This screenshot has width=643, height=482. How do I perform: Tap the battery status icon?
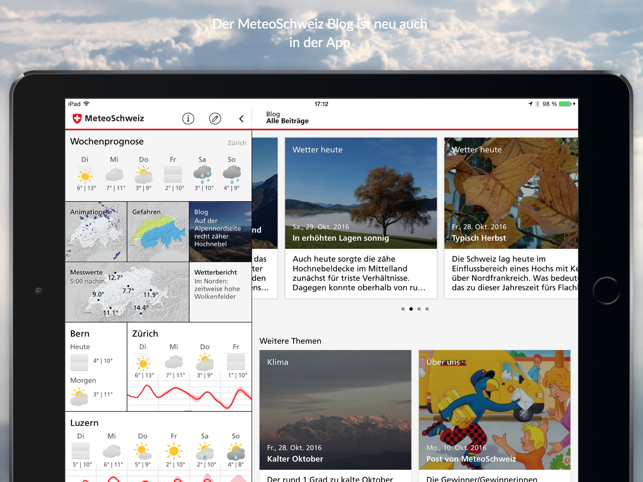click(566, 104)
